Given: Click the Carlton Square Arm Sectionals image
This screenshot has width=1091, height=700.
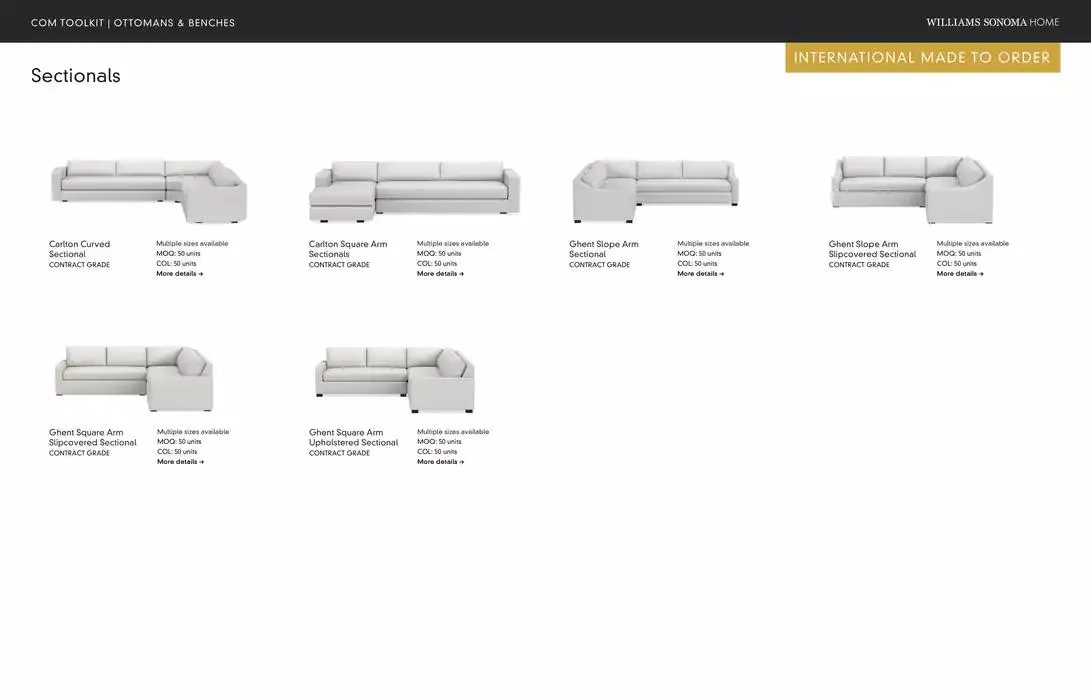Looking at the screenshot, I should click(414, 191).
